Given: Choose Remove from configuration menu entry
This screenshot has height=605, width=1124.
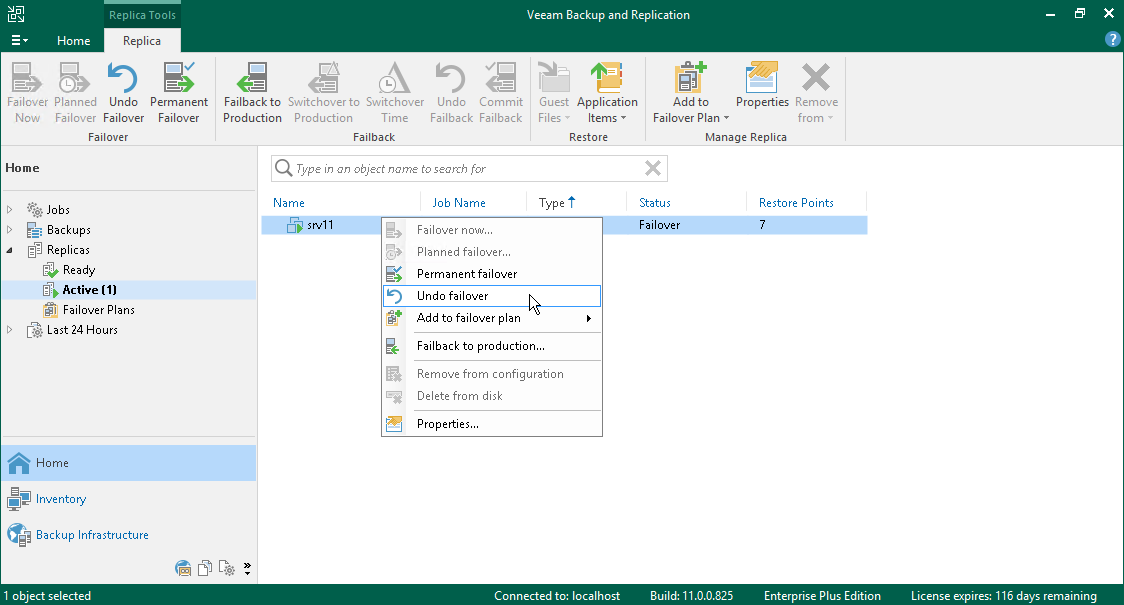Looking at the screenshot, I should (x=492, y=374).
